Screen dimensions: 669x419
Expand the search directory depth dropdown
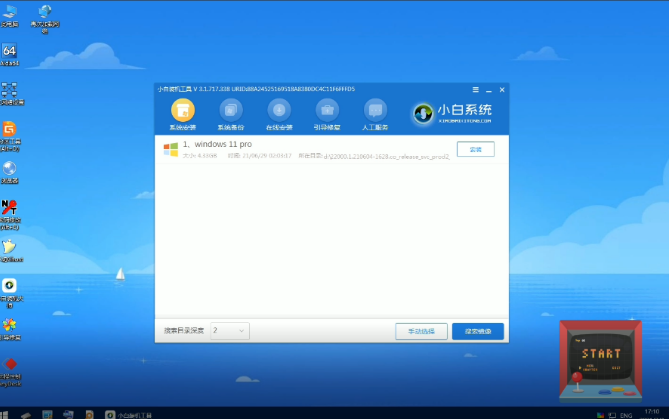(x=229, y=331)
